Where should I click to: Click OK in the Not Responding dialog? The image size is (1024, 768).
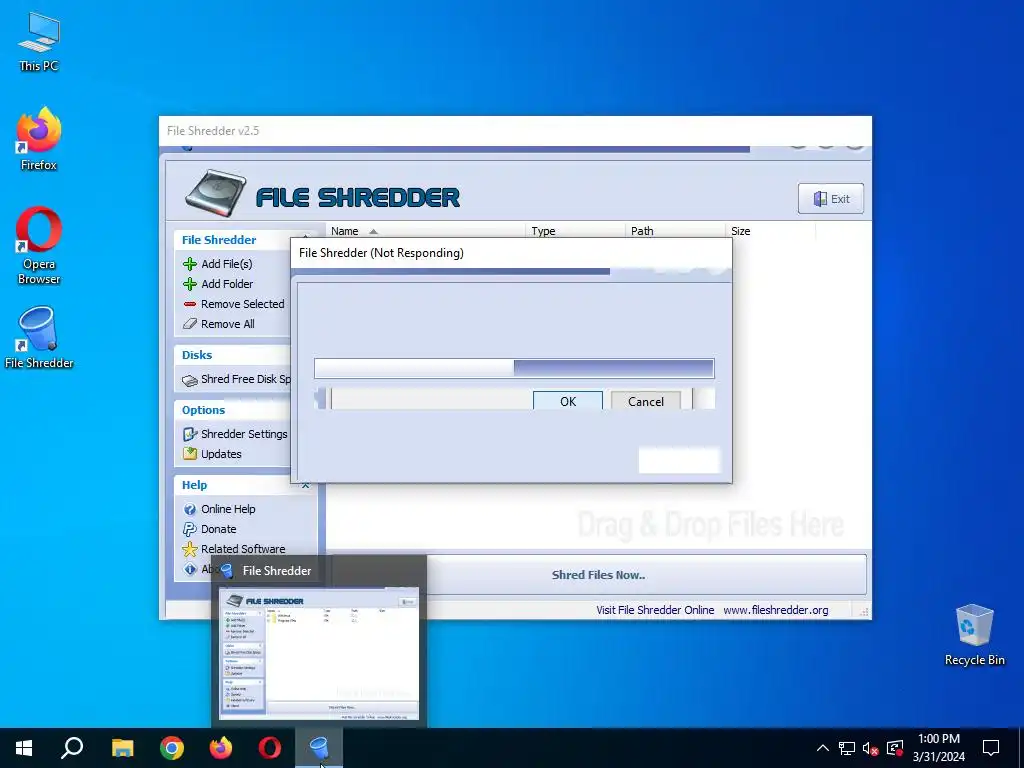pos(568,401)
